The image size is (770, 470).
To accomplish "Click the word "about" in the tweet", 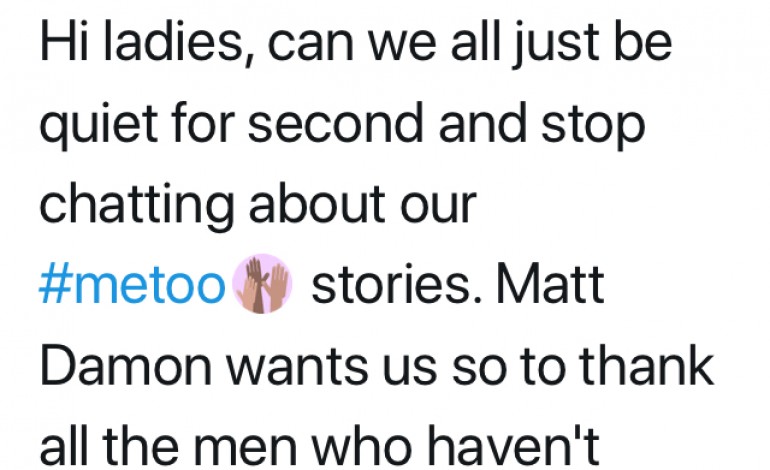I will 317,203.
